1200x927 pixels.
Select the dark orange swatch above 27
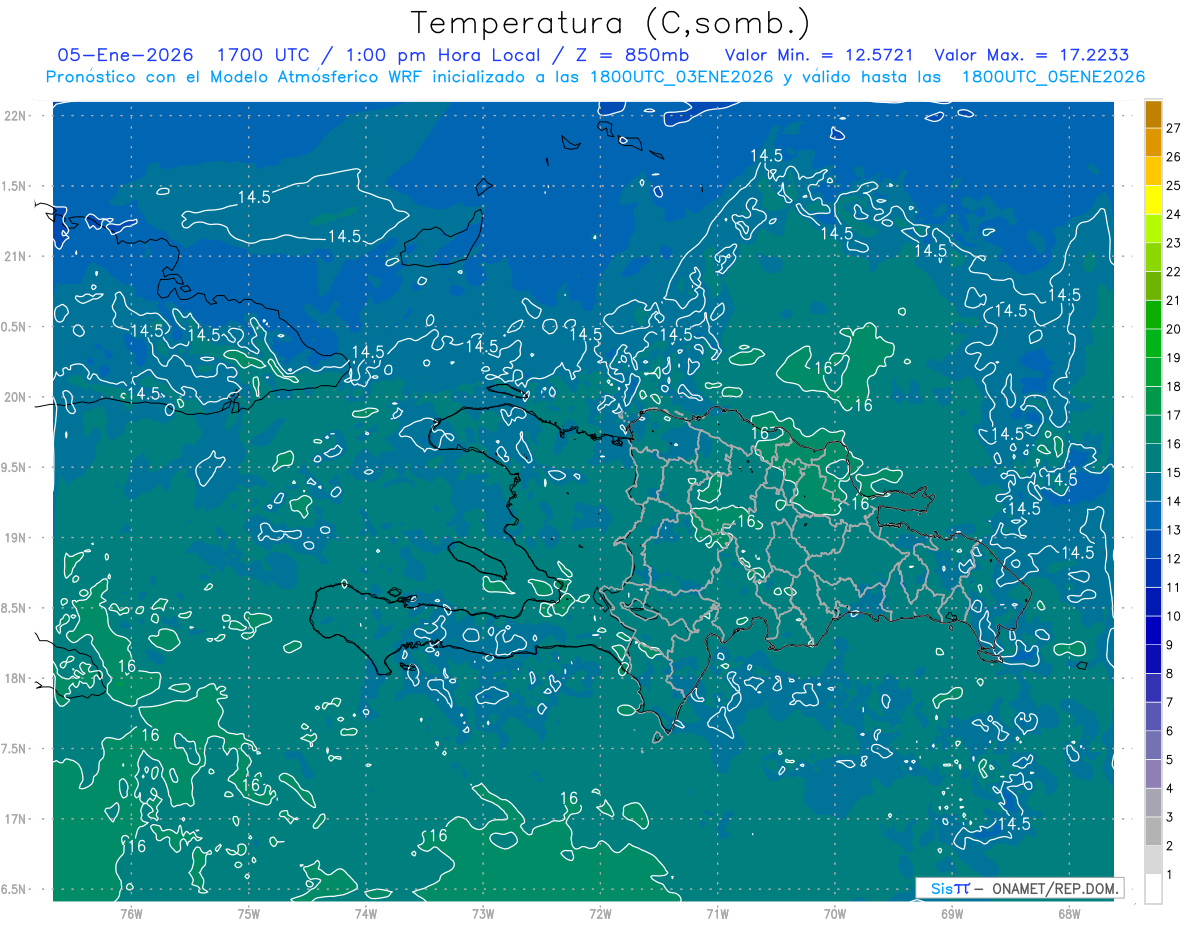coord(1153,114)
